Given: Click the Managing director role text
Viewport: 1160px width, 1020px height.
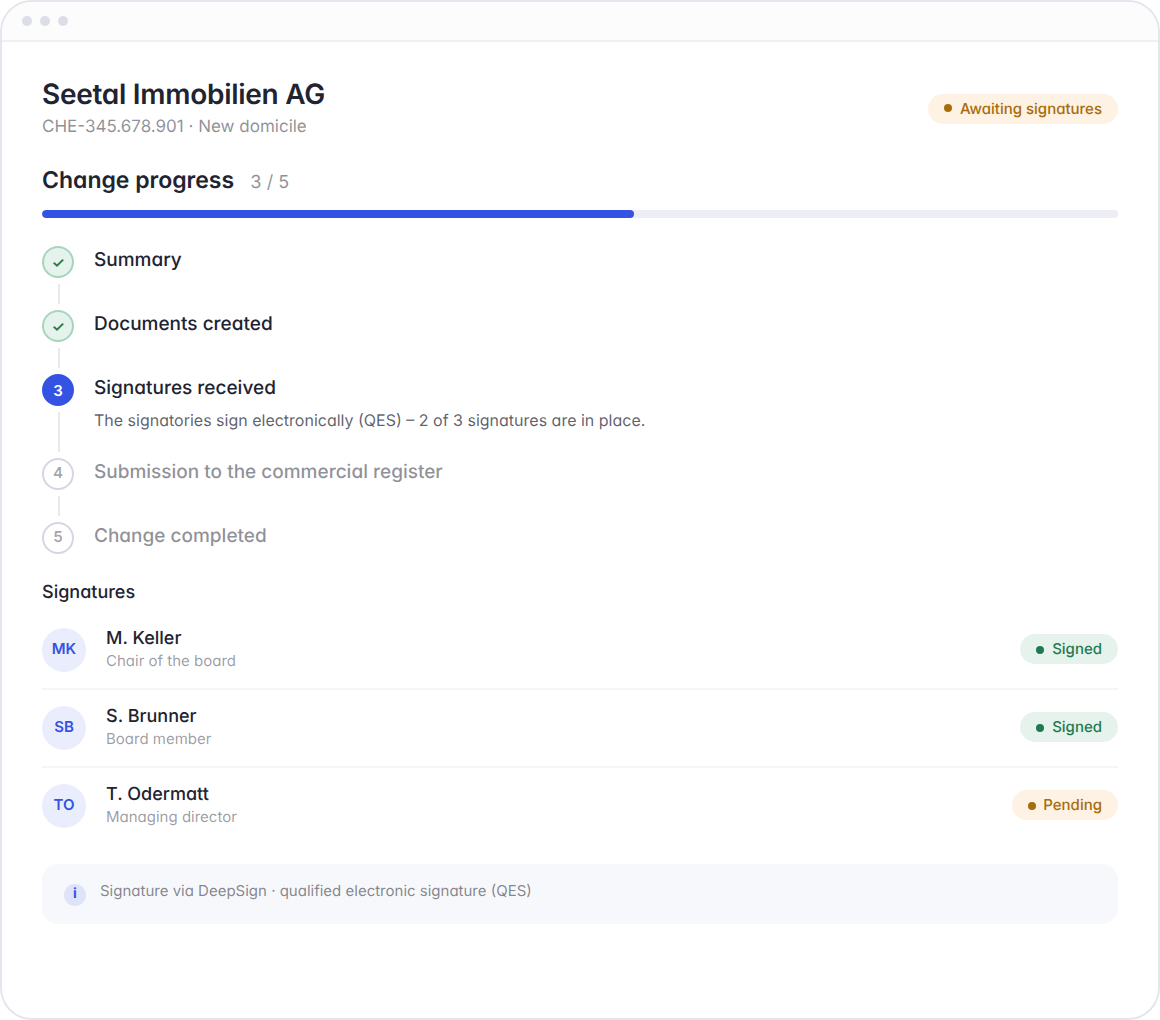Looking at the screenshot, I should coord(172,817).
